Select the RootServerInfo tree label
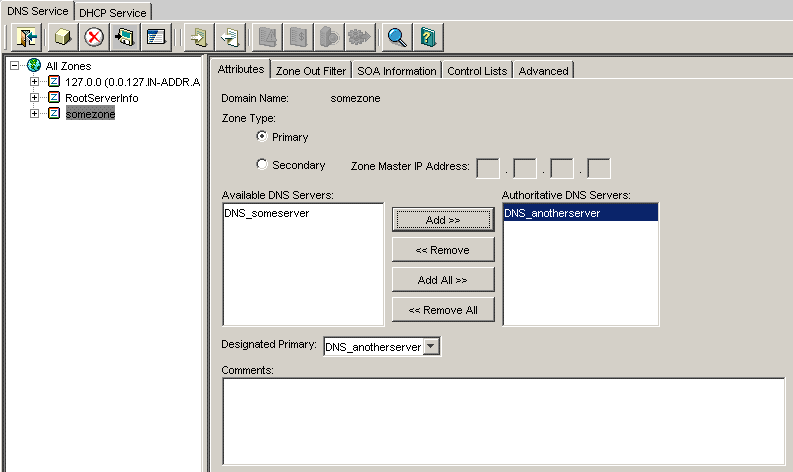 click(x=102, y=98)
